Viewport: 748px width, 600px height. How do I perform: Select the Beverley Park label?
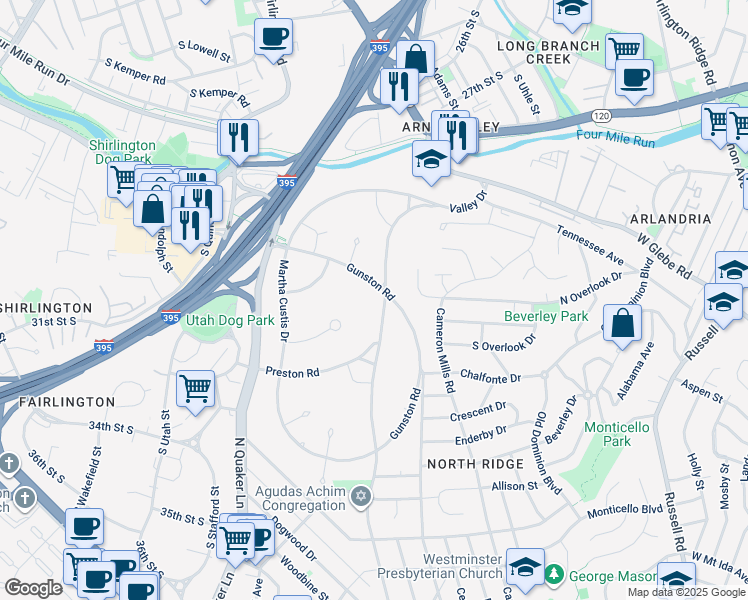546,316
